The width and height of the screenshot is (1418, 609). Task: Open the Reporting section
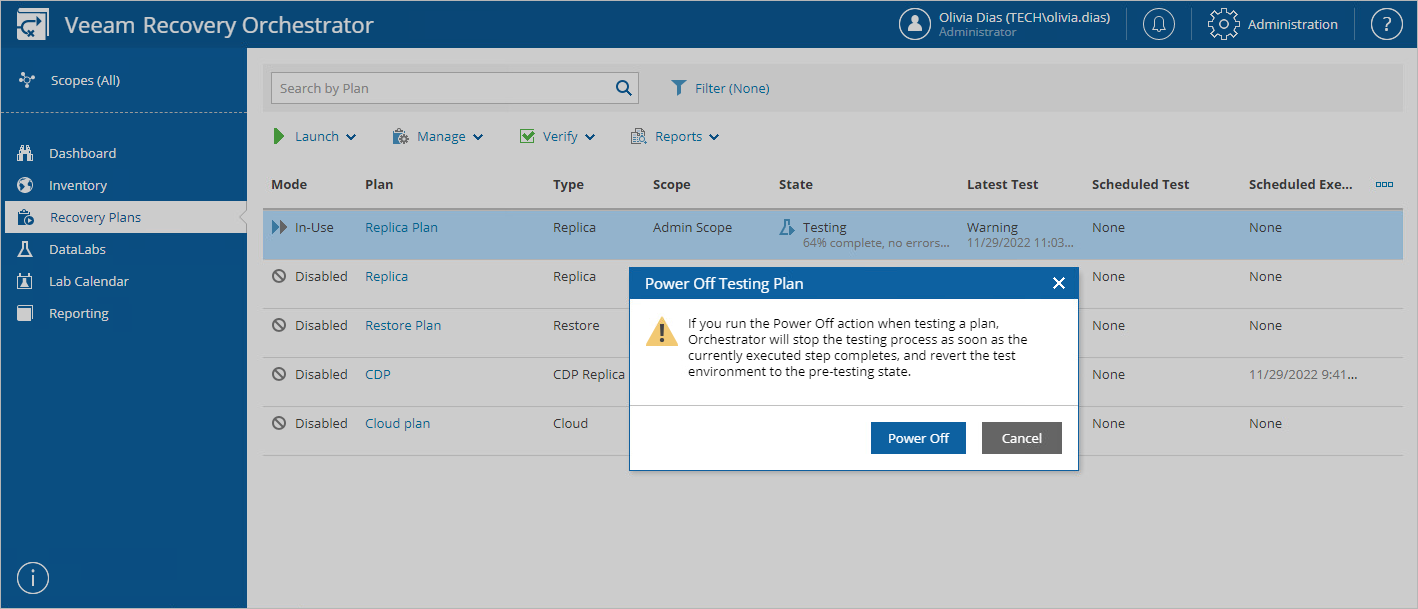point(81,312)
